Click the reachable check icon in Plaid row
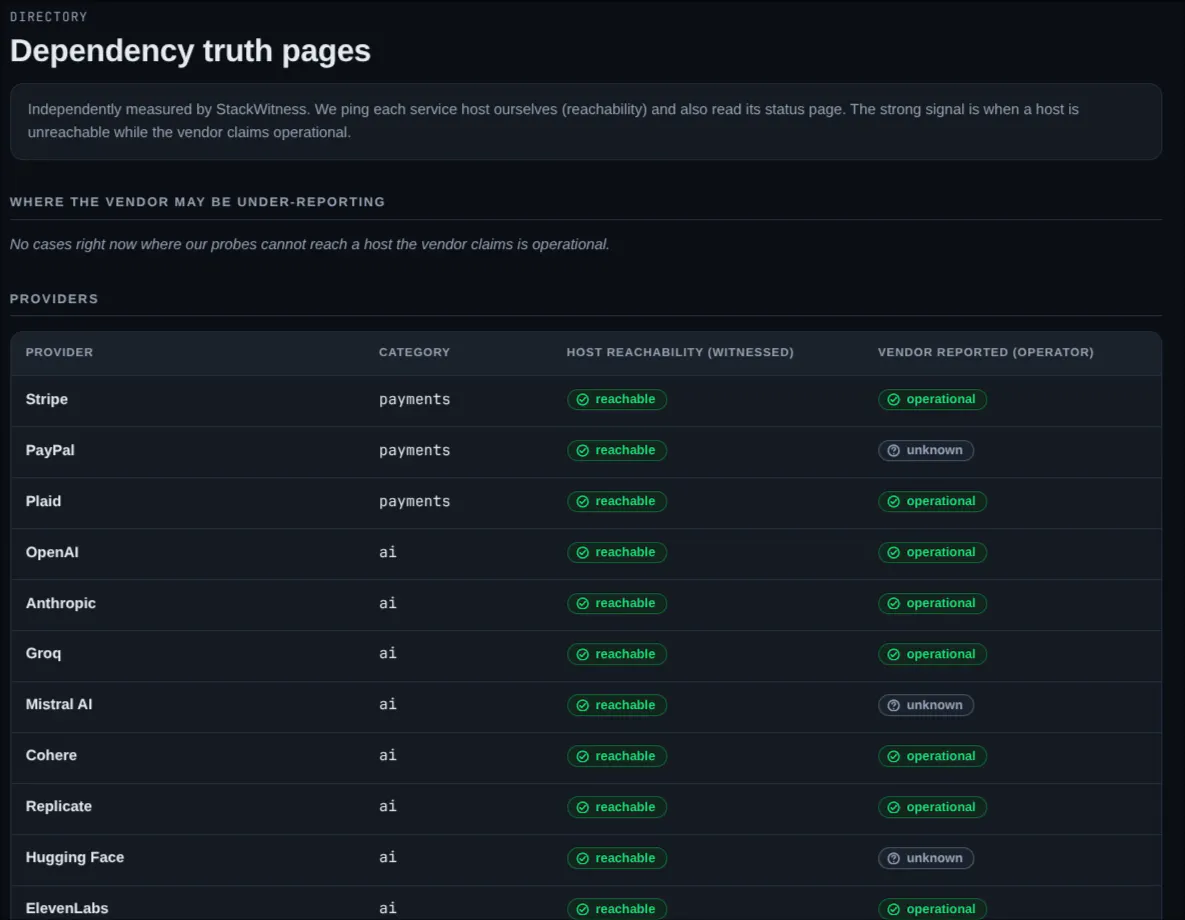The image size is (1185, 920). pos(583,502)
